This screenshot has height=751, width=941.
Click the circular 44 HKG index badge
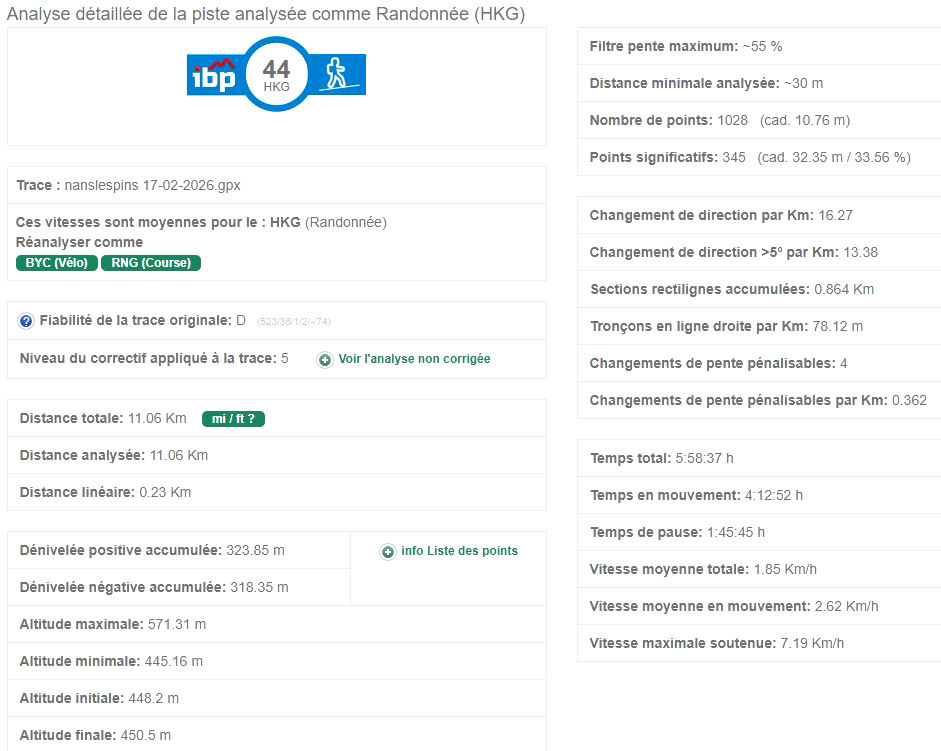pyautogui.click(x=276, y=75)
